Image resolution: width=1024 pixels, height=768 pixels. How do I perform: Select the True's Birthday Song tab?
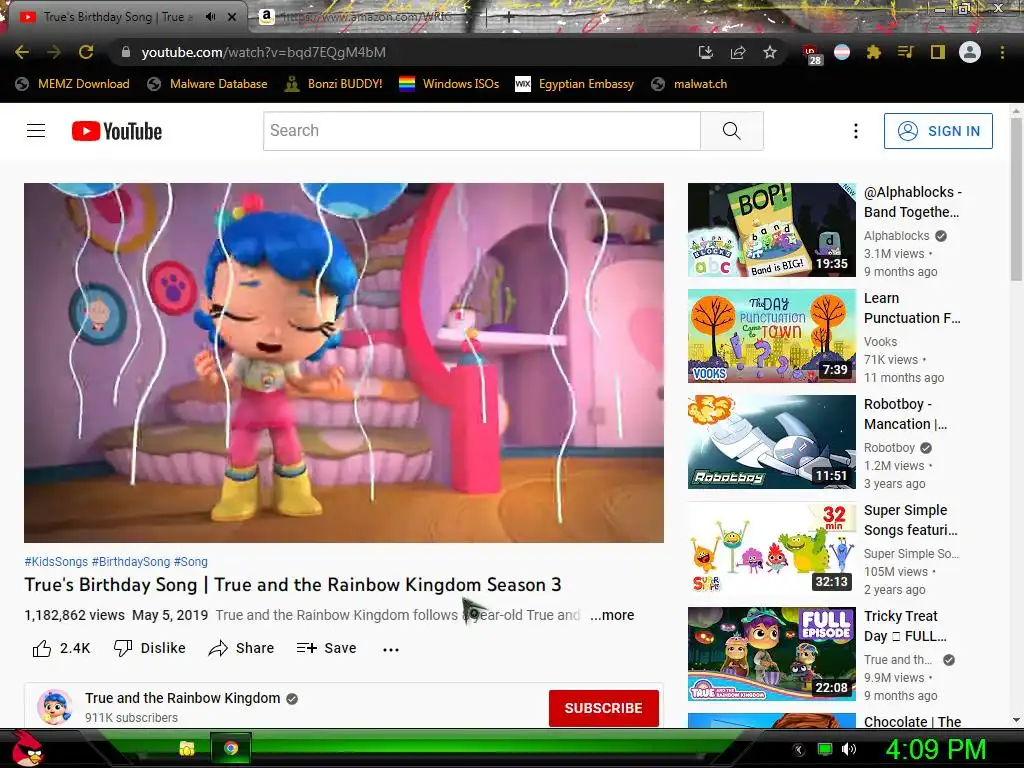[x=118, y=17]
